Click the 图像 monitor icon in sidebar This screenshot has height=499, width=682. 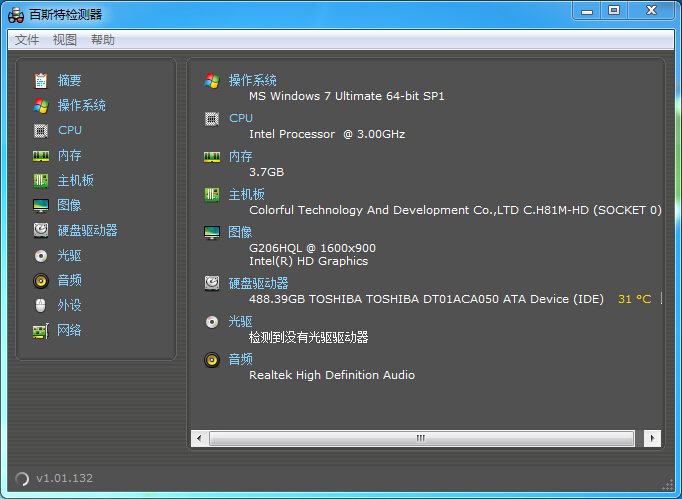pyautogui.click(x=41, y=206)
